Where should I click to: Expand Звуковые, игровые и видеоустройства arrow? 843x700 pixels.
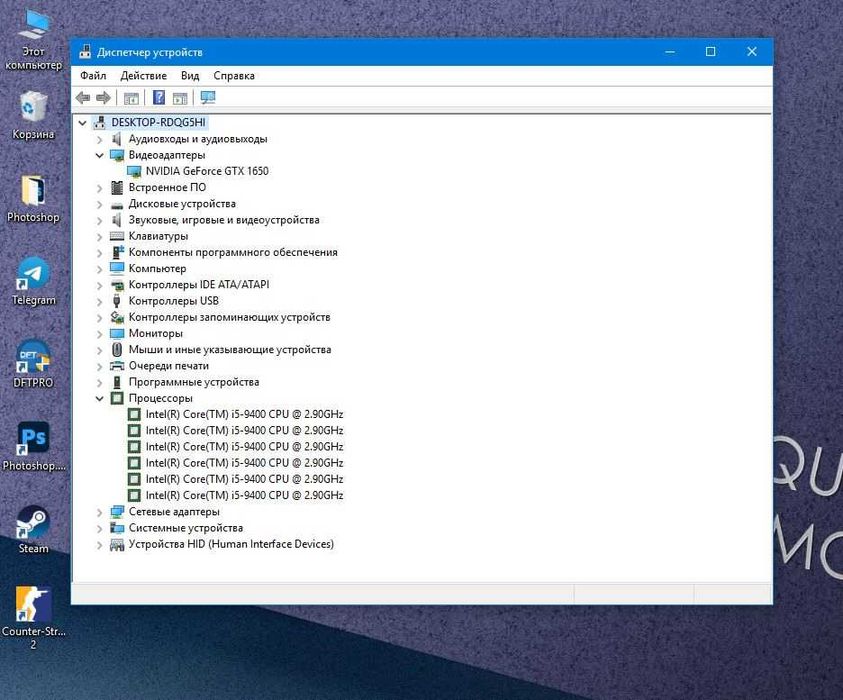99,220
